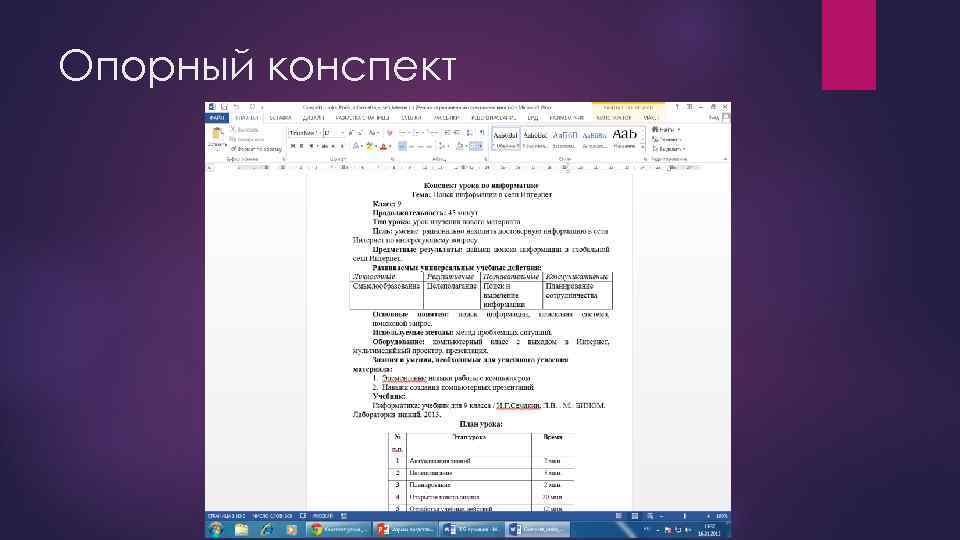960x540 pixels.
Task: Click the line spacing icon
Action: (x=443, y=146)
